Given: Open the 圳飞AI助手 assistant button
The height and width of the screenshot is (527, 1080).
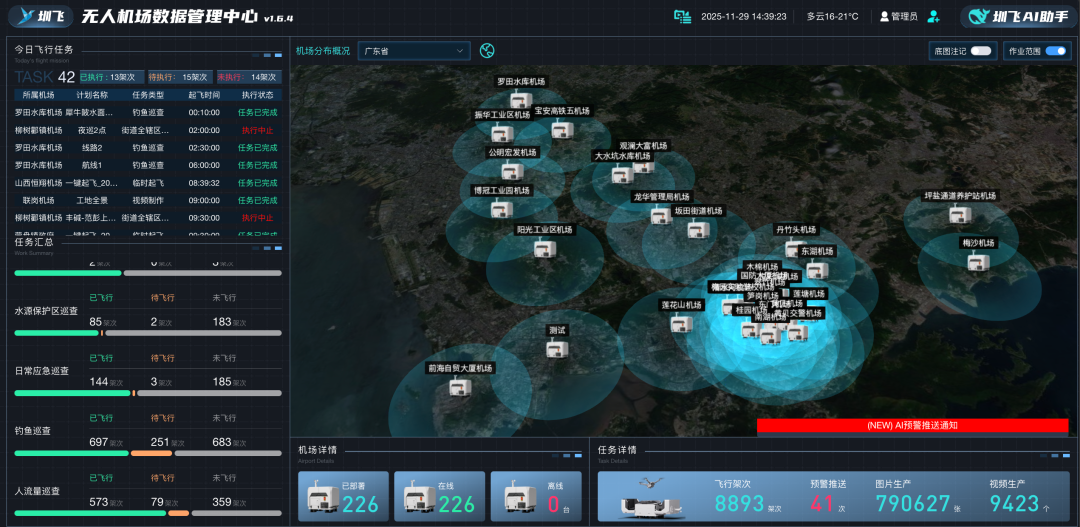Looking at the screenshot, I should coord(1015,17).
